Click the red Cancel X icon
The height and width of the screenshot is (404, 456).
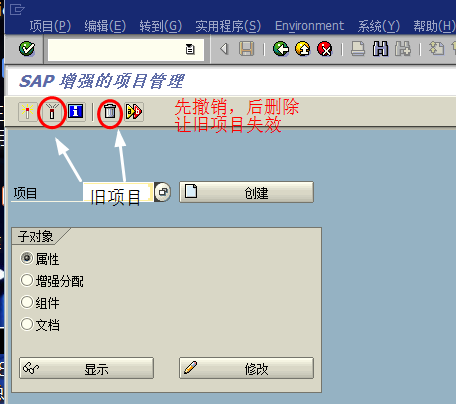tap(325, 49)
